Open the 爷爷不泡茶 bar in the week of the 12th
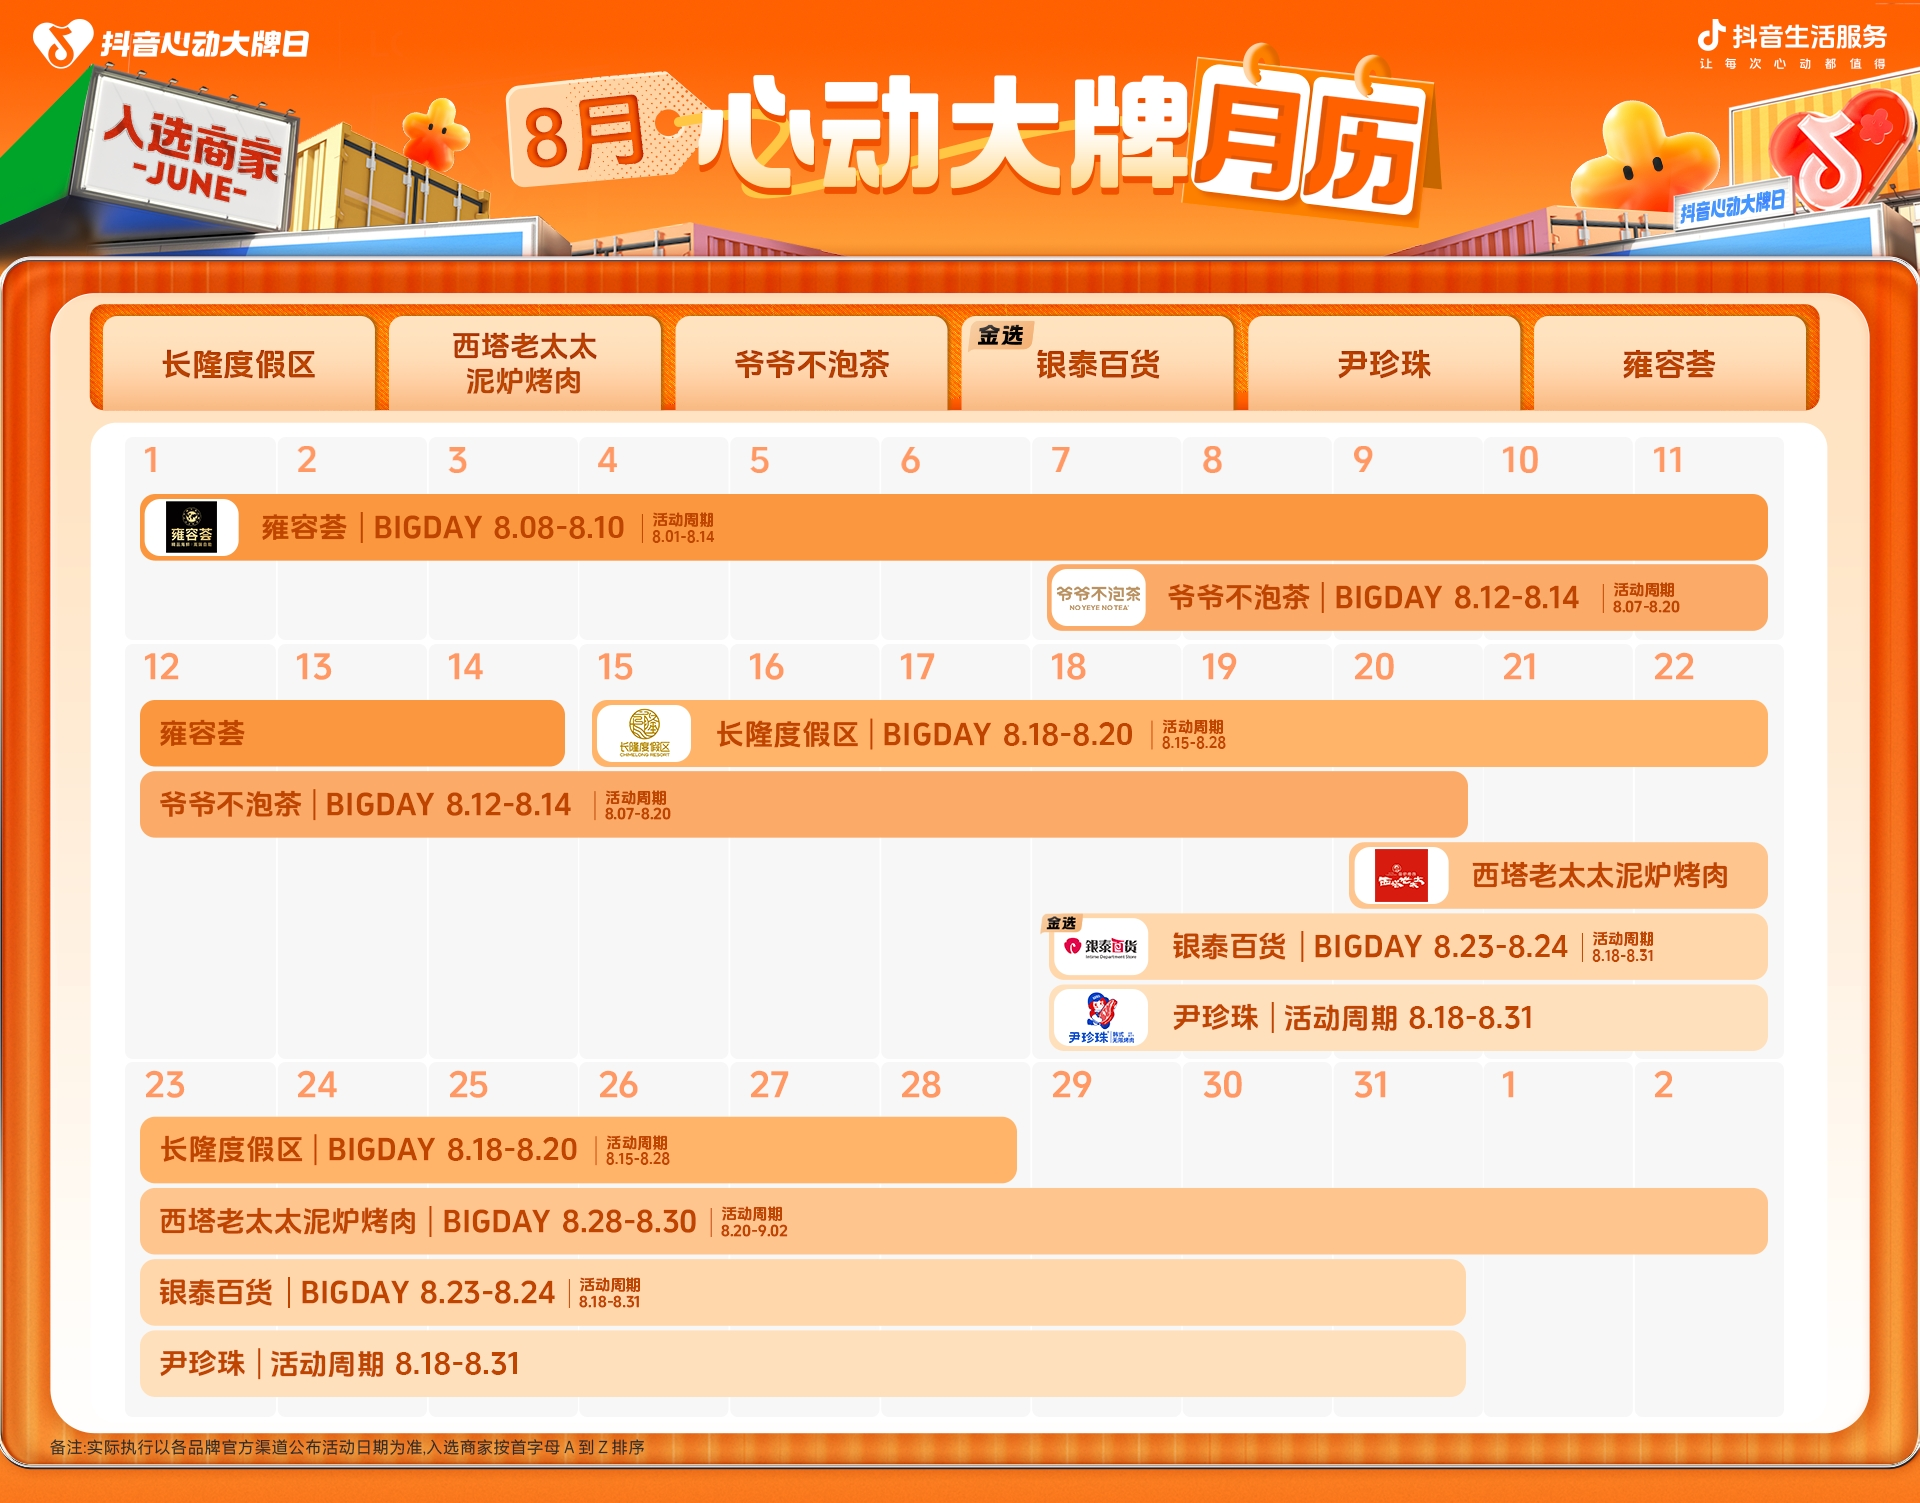 [x=804, y=804]
